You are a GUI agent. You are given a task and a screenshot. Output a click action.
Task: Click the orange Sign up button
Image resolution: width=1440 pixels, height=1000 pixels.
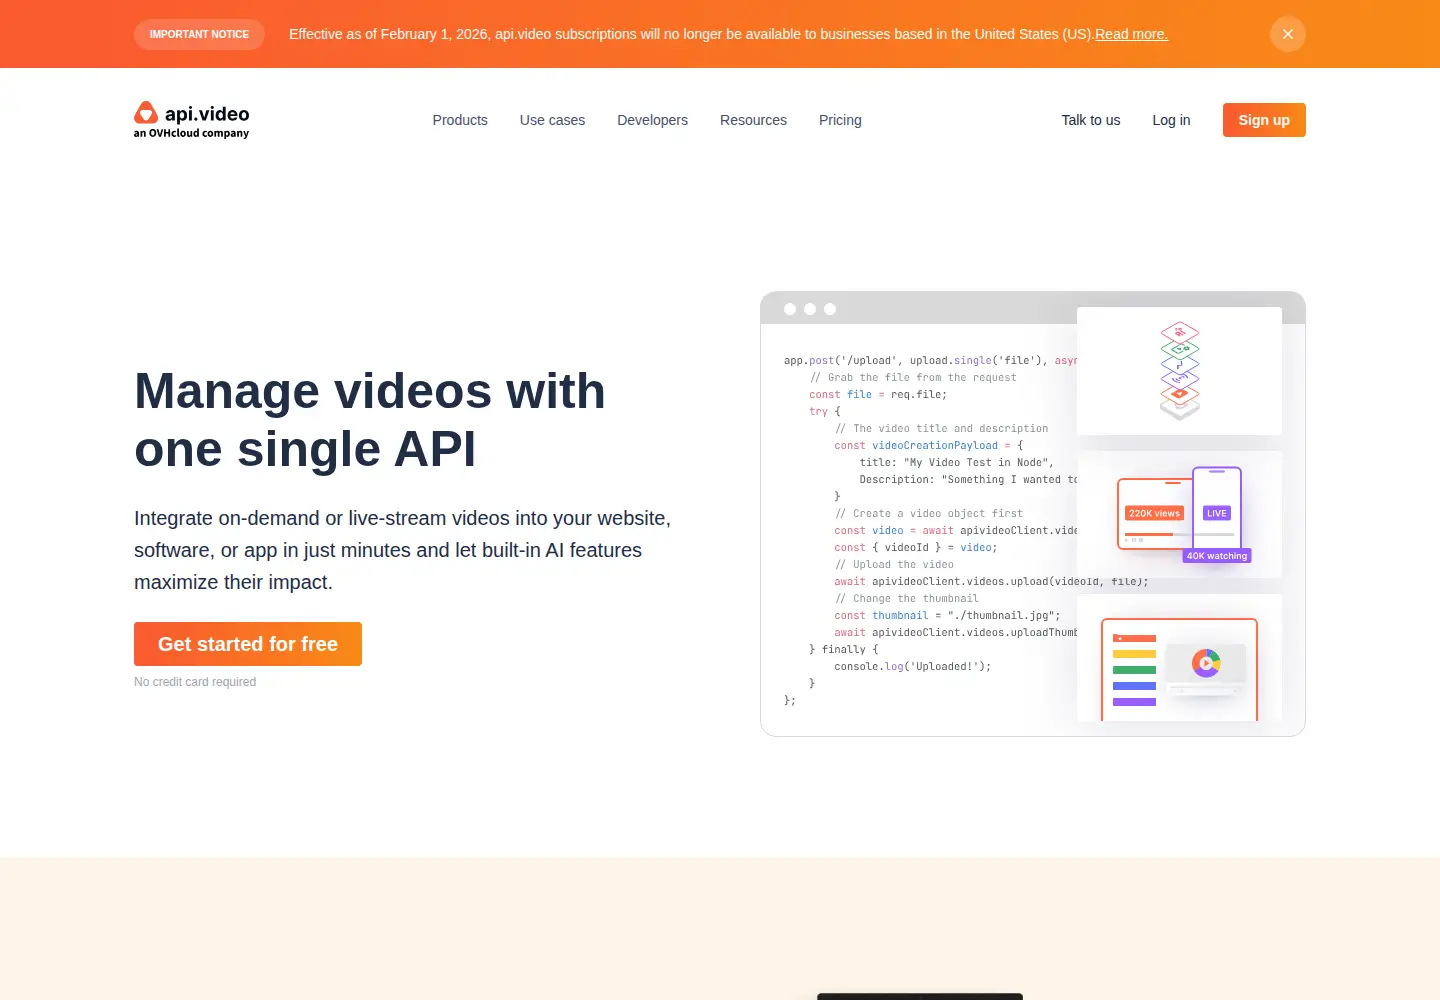tap(1264, 120)
